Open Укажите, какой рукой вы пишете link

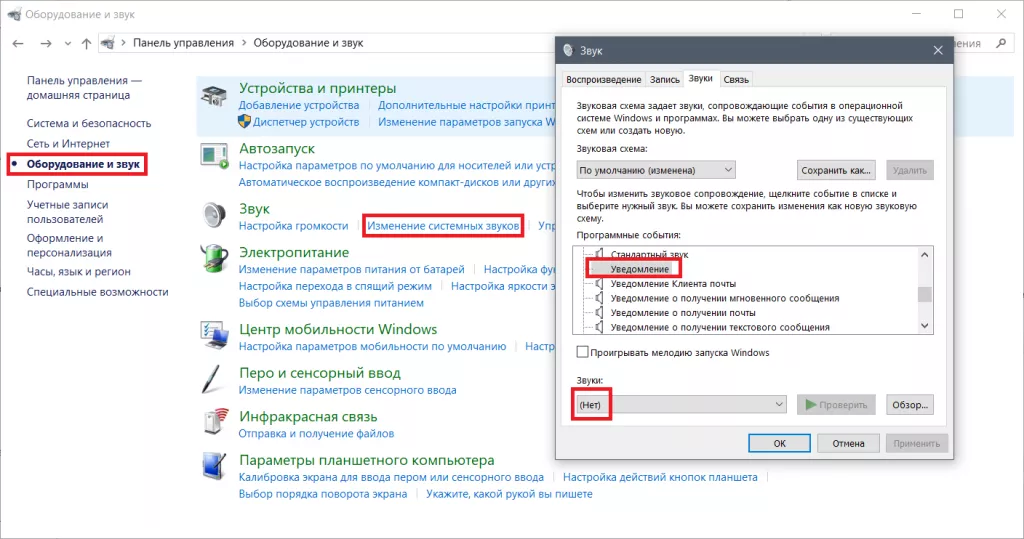point(509,494)
